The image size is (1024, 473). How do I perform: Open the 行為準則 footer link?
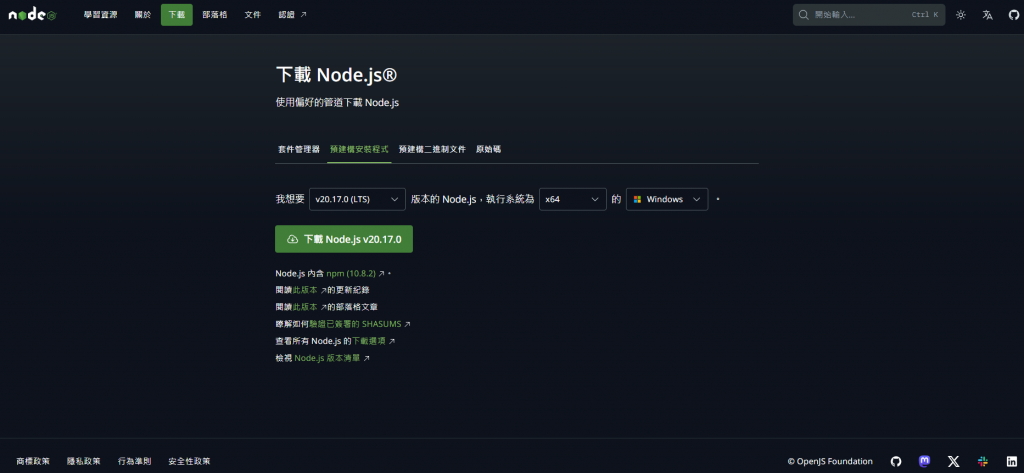pyautogui.click(x=135, y=461)
